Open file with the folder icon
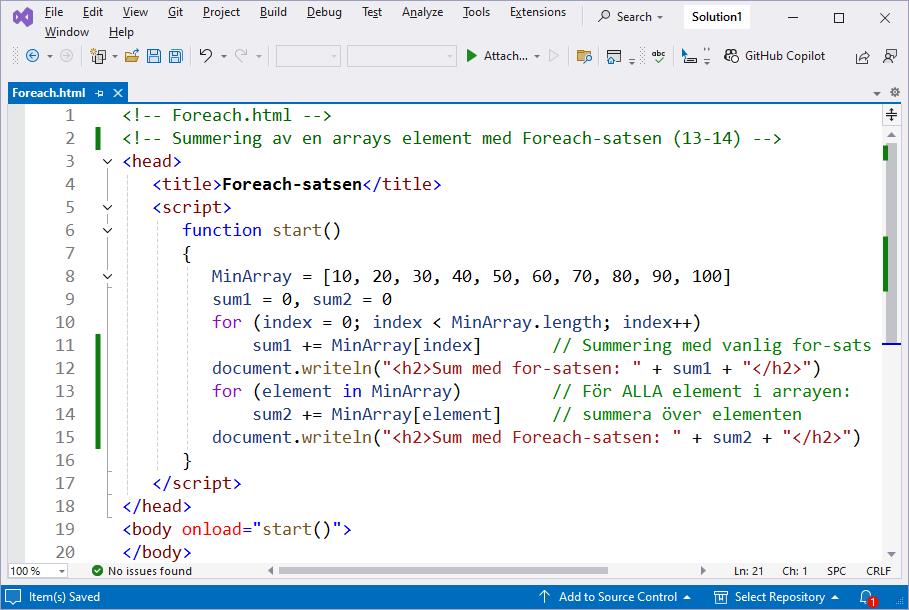 point(131,57)
